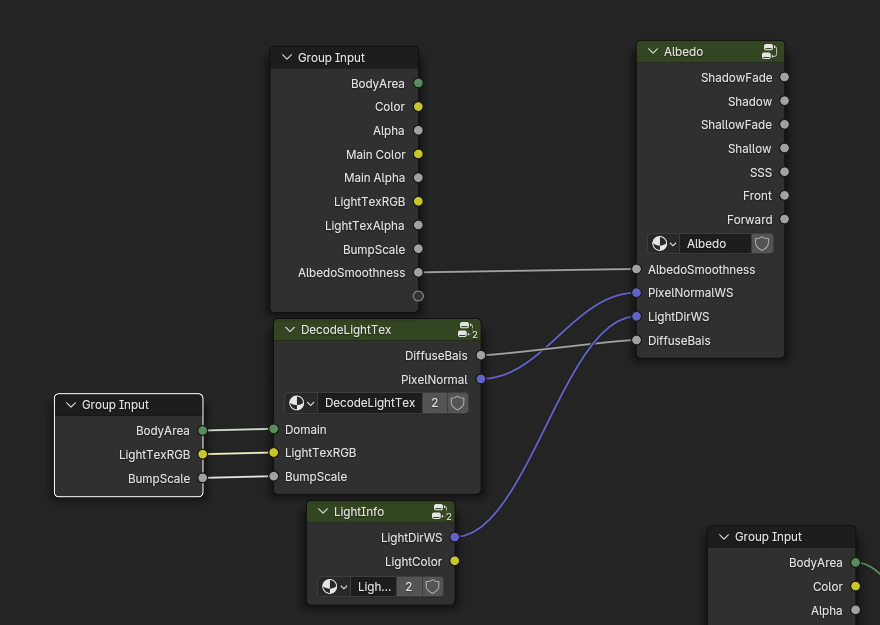Screen dimensions: 880x625
Task: Toggle fake user shield on DecodeLightTex node
Action: [458, 403]
